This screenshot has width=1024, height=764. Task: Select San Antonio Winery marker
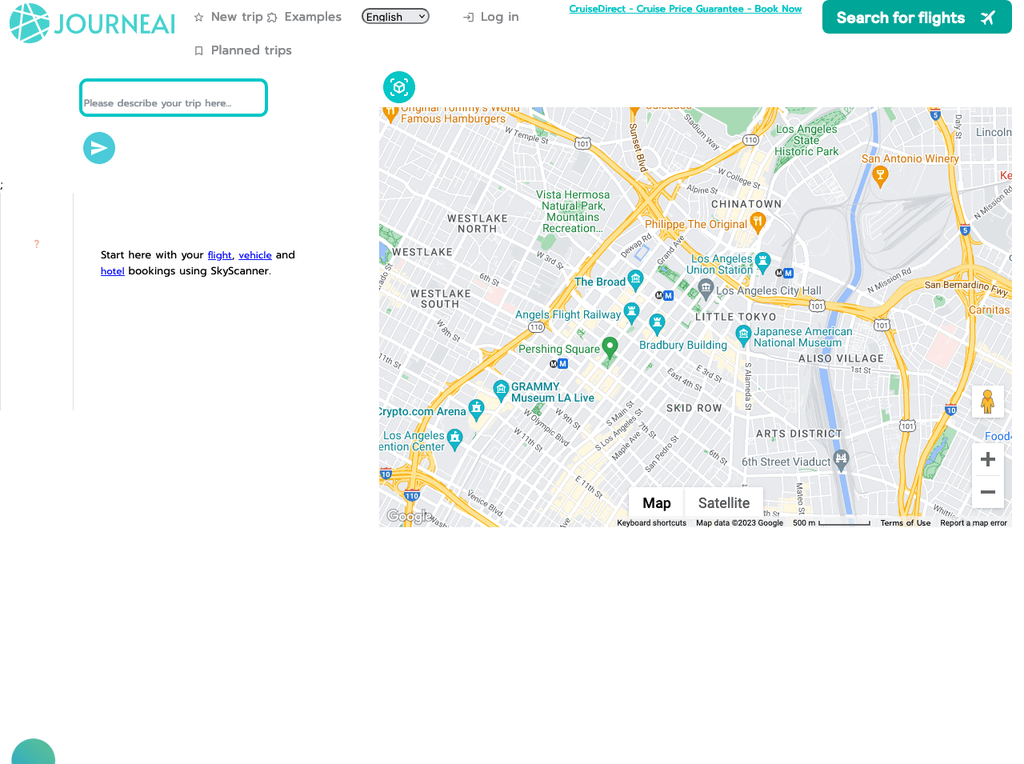[x=880, y=176]
